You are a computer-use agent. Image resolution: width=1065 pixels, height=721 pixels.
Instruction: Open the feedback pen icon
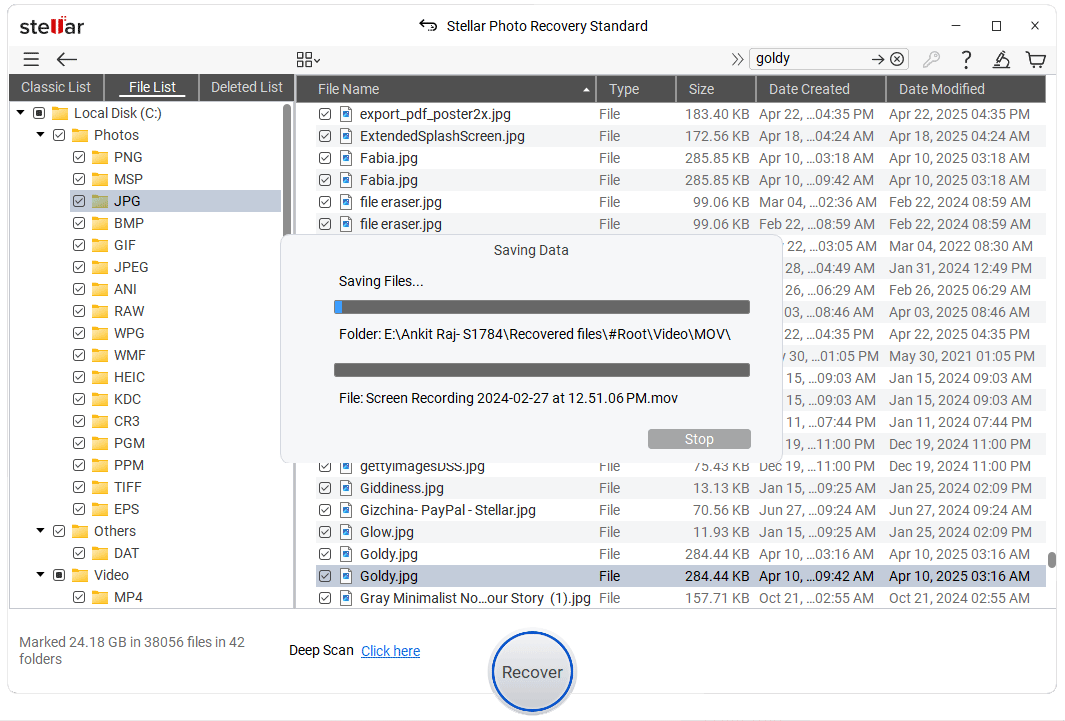click(x=1001, y=59)
